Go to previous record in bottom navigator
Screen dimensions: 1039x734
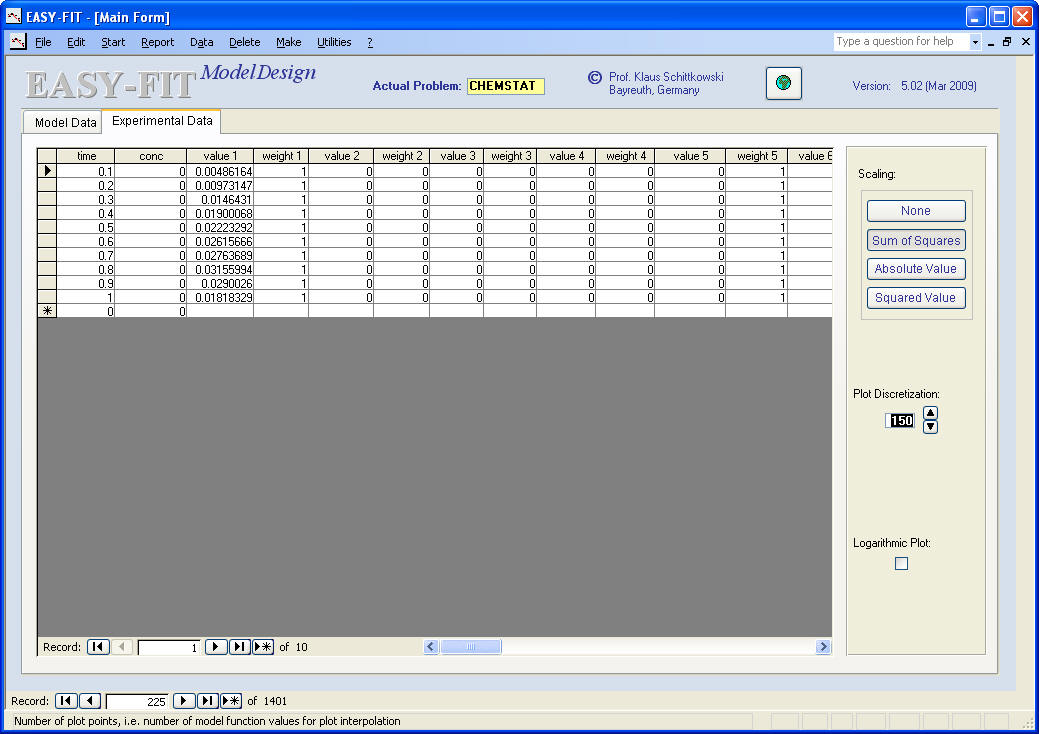point(90,701)
